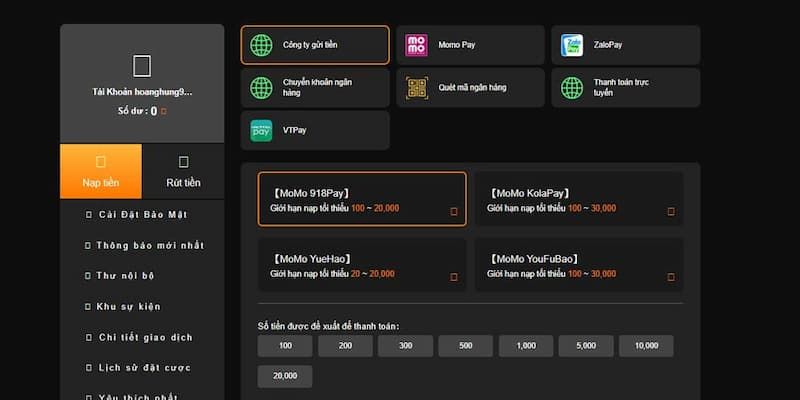800x400 pixels.
Task: Click the QR code bank scan icon
Action: (416, 88)
